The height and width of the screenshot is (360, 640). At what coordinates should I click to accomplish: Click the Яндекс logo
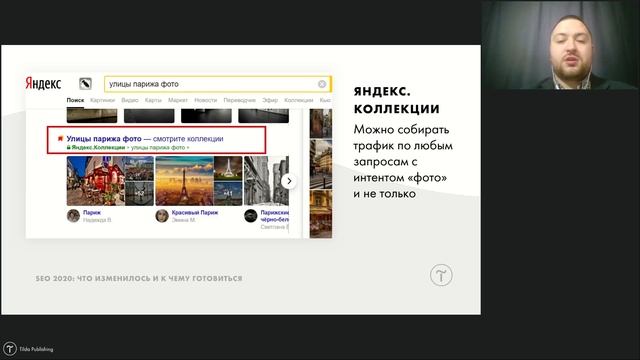(x=43, y=84)
